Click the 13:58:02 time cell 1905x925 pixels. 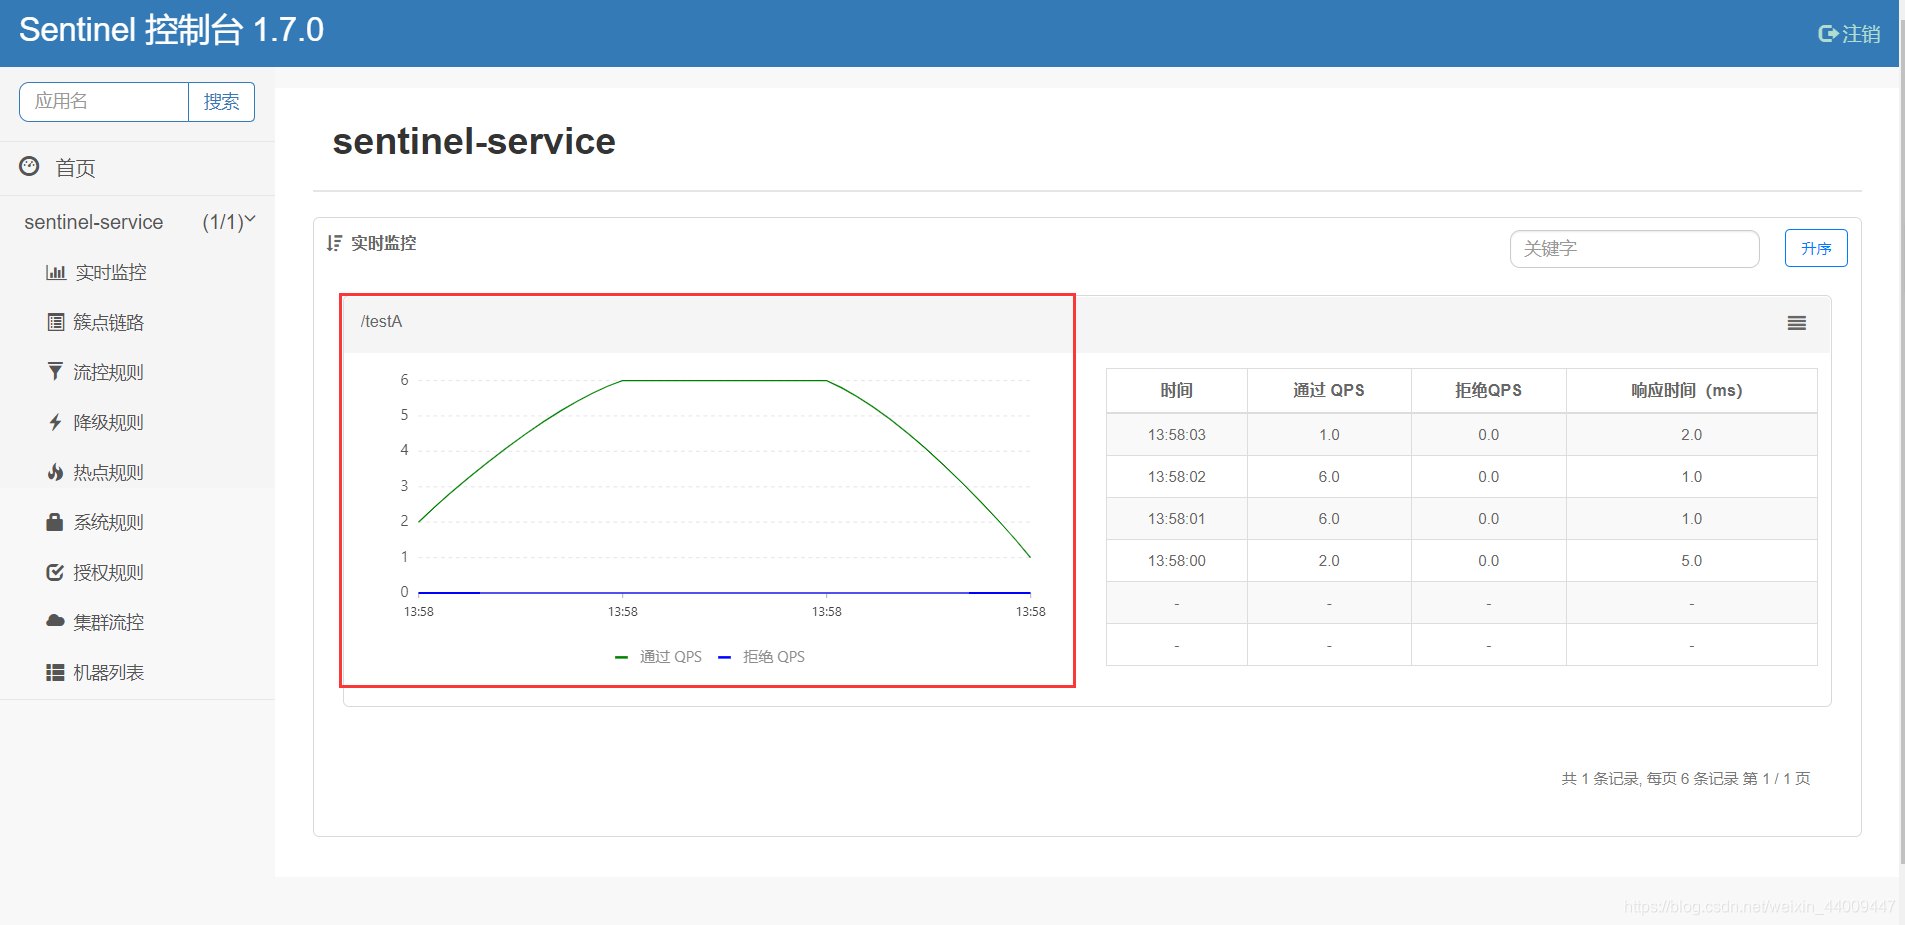[x=1176, y=477]
